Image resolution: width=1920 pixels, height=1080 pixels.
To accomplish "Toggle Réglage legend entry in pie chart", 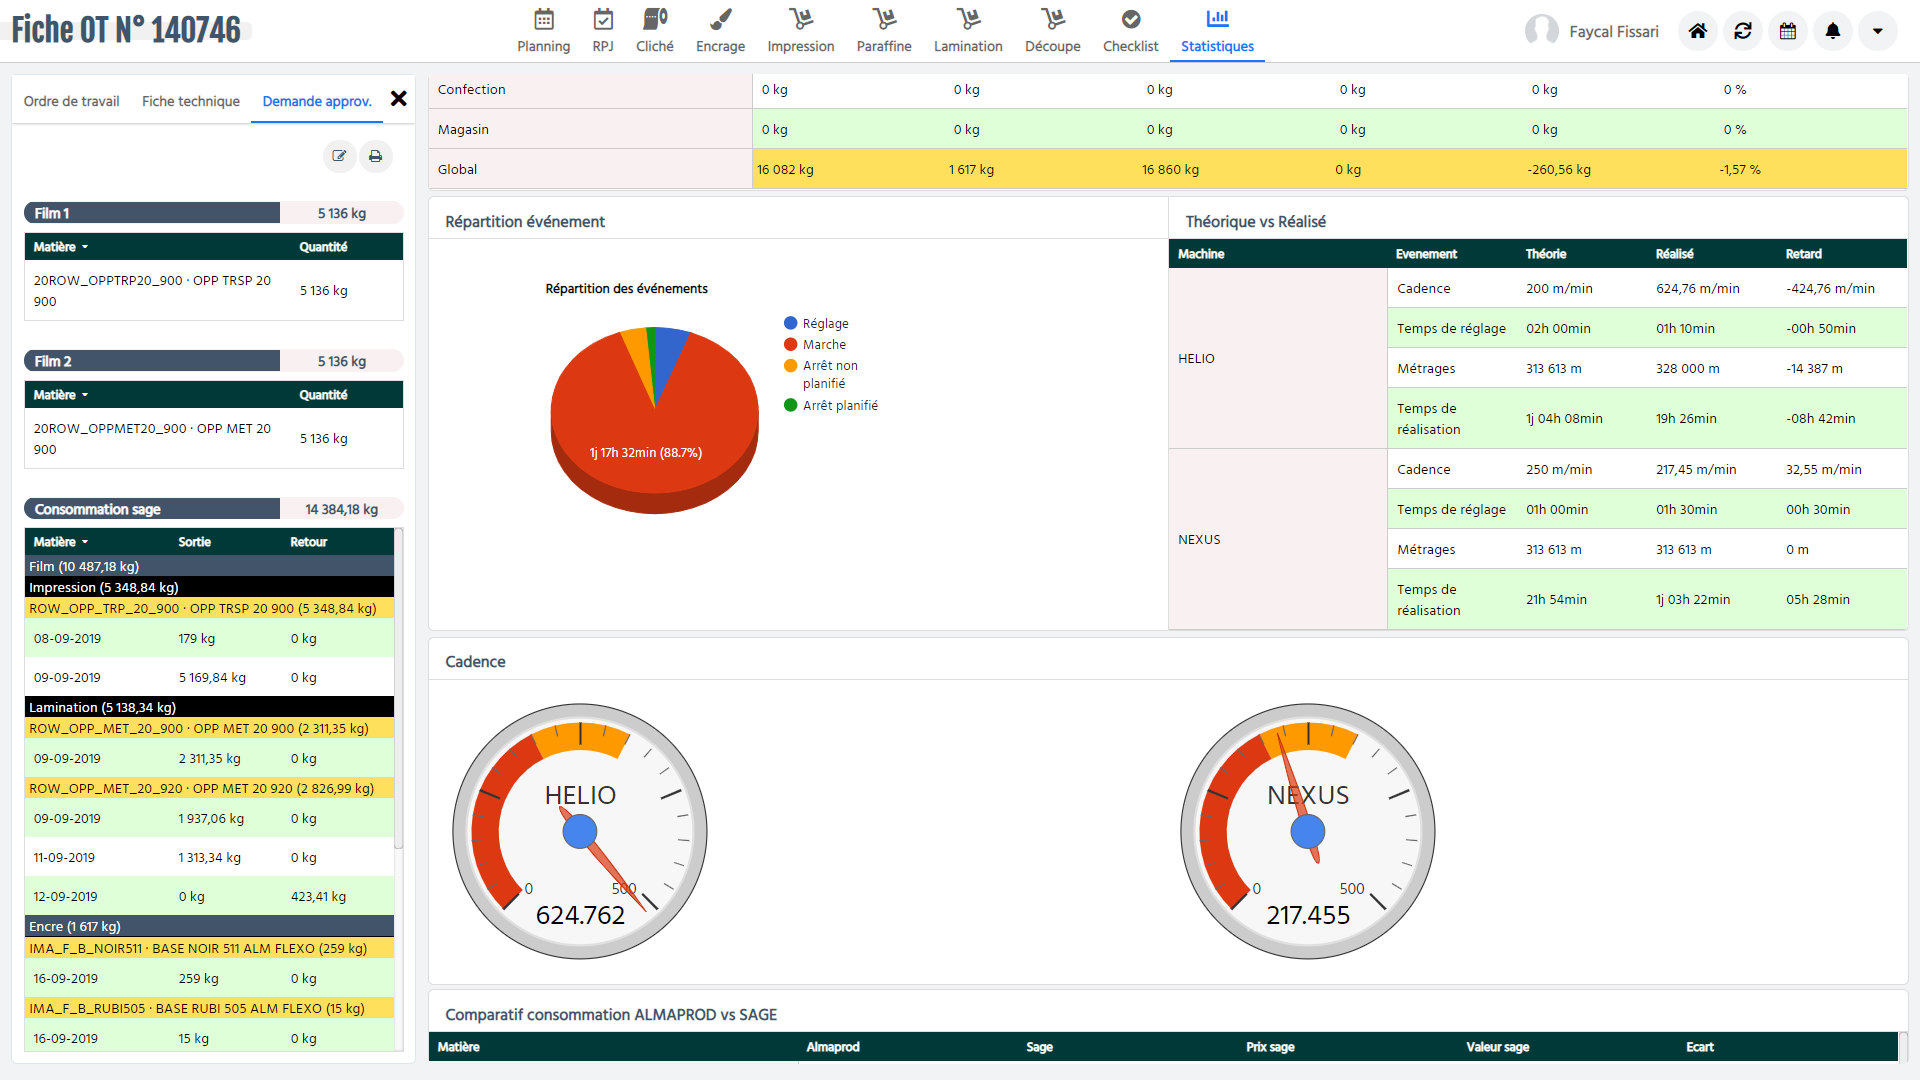I will pos(824,323).
